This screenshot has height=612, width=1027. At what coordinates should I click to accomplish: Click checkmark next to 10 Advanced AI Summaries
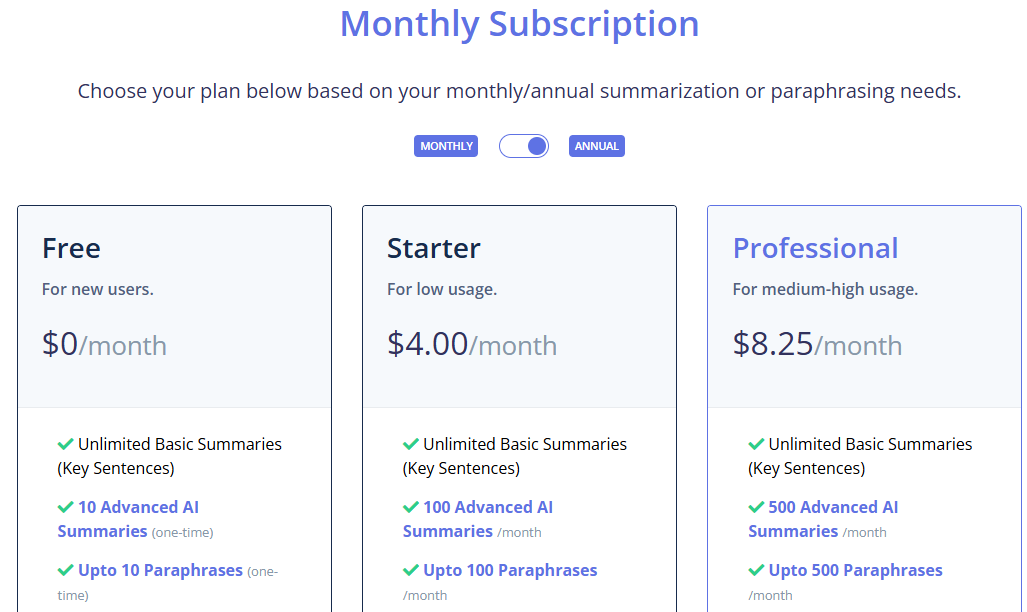point(65,507)
